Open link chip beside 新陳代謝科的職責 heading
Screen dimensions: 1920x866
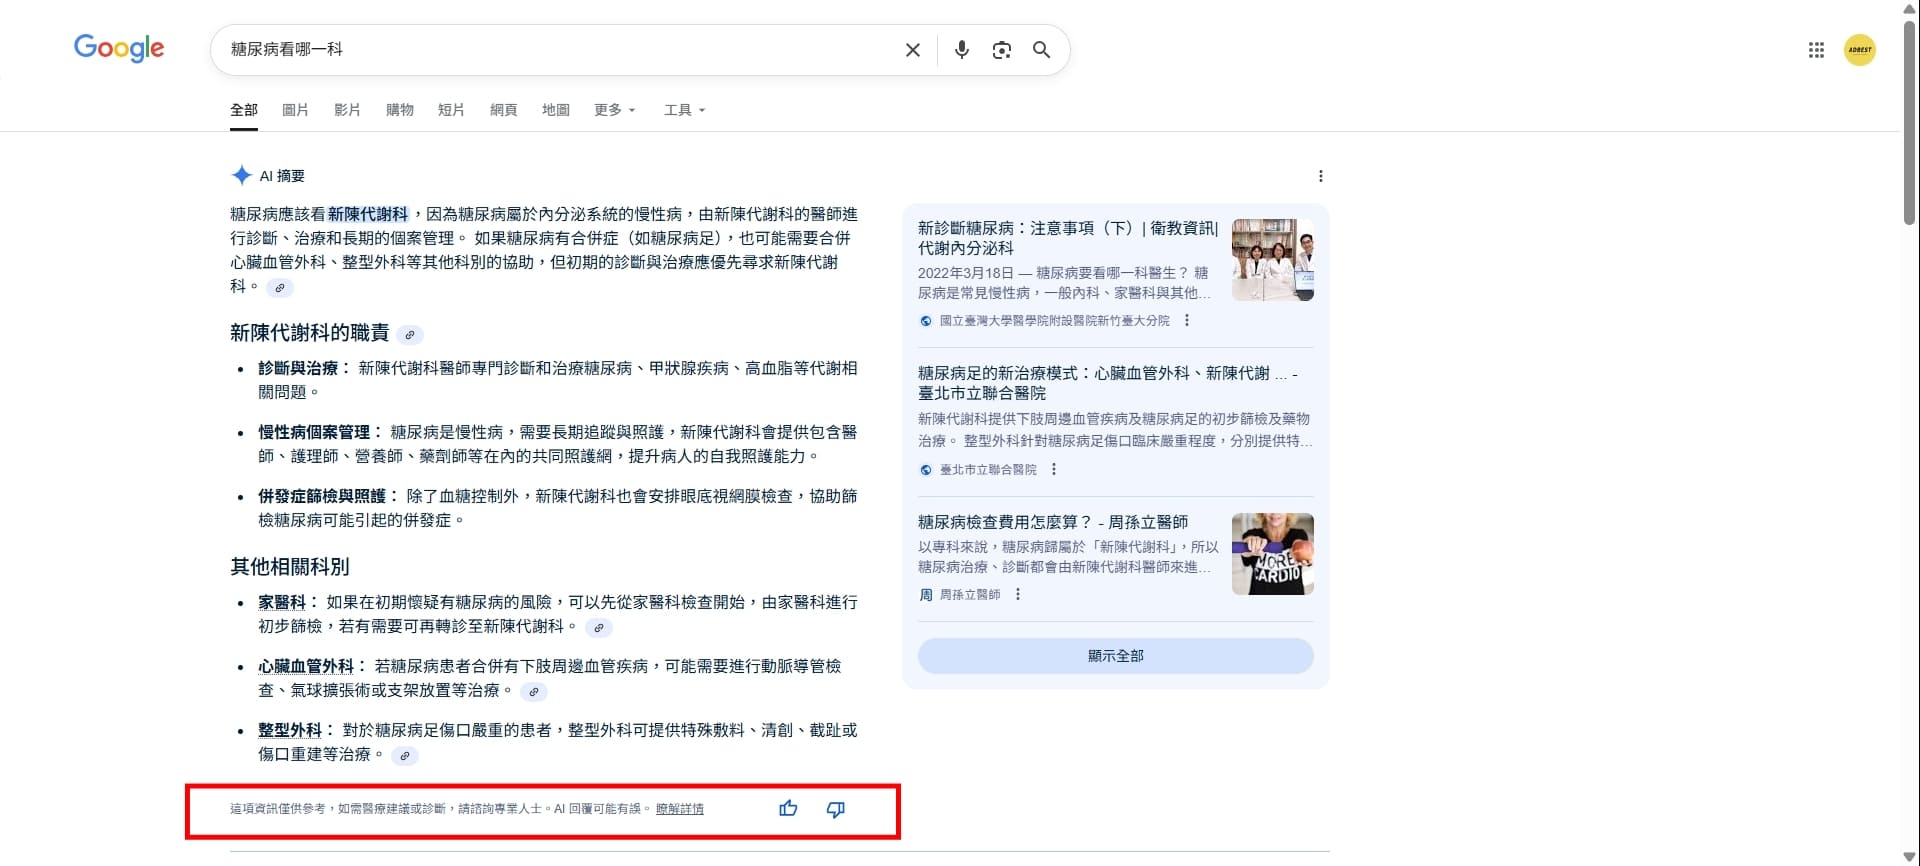(409, 335)
